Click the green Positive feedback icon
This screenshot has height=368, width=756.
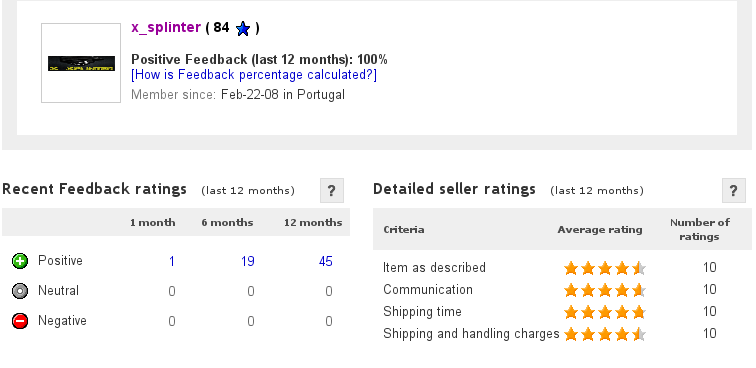pos(20,261)
